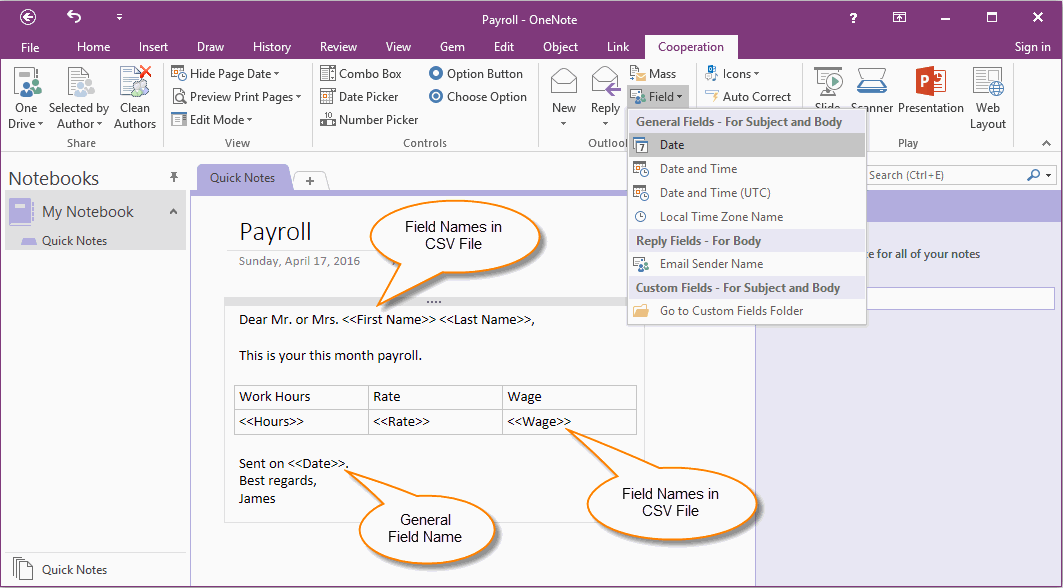Select Date and Time field
Image resolution: width=1063 pixels, height=588 pixels.
point(747,169)
